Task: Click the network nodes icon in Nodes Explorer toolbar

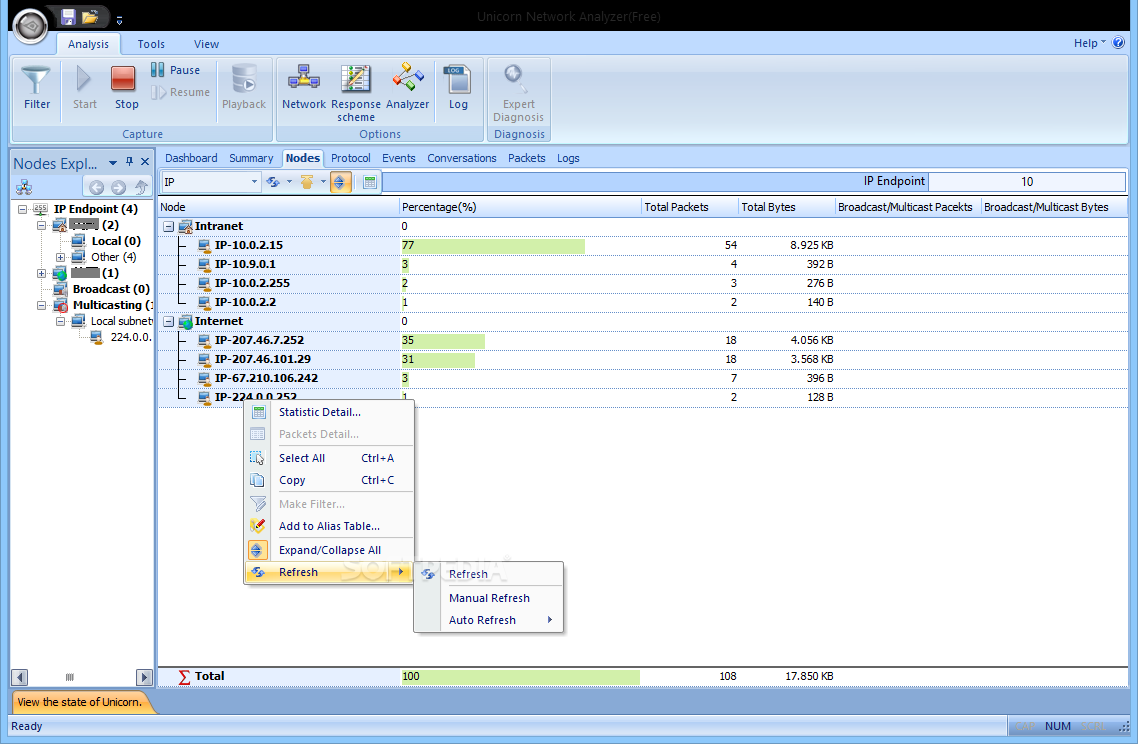Action: coord(24,187)
